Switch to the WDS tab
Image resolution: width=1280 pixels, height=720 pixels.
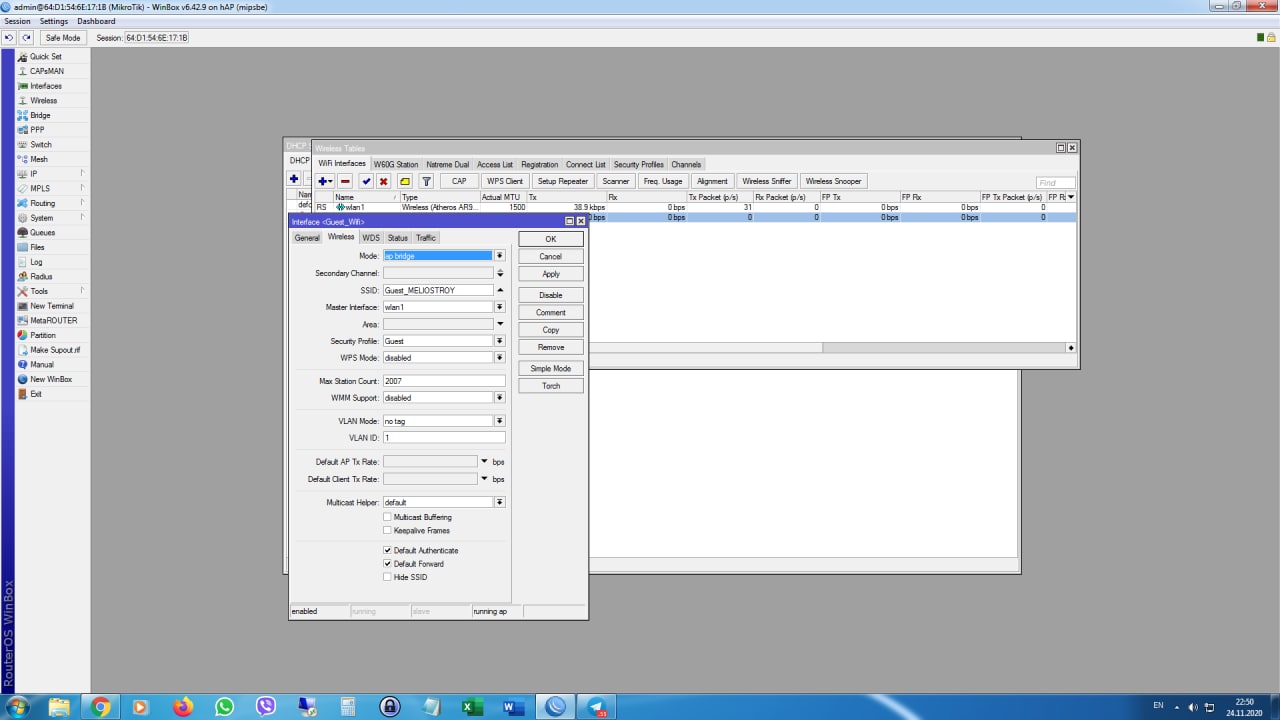pos(371,238)
